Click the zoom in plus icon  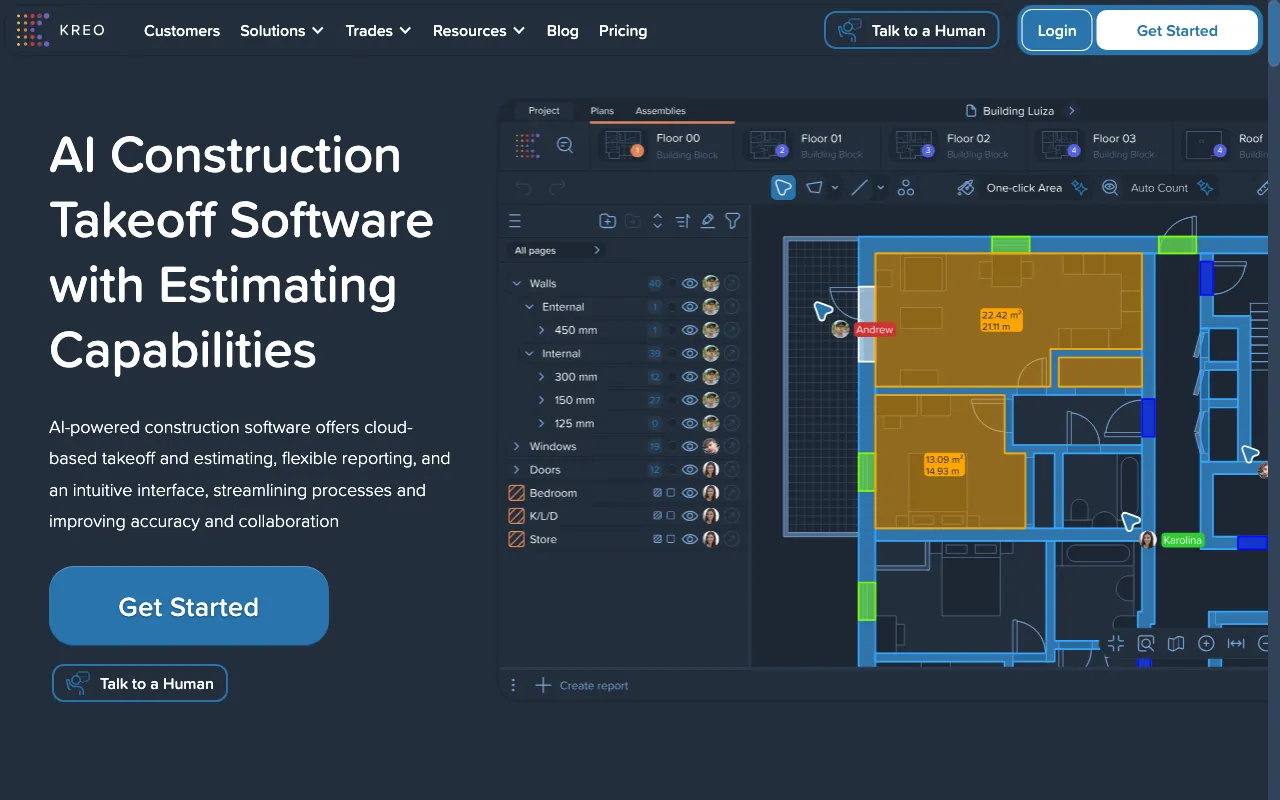1206,644
